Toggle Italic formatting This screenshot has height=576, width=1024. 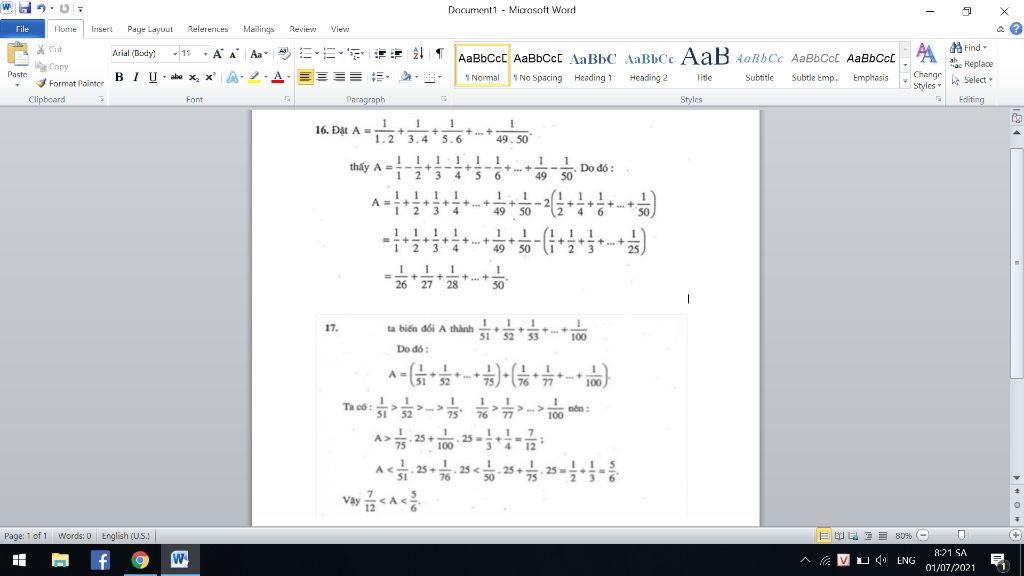(x=136, y=77)
